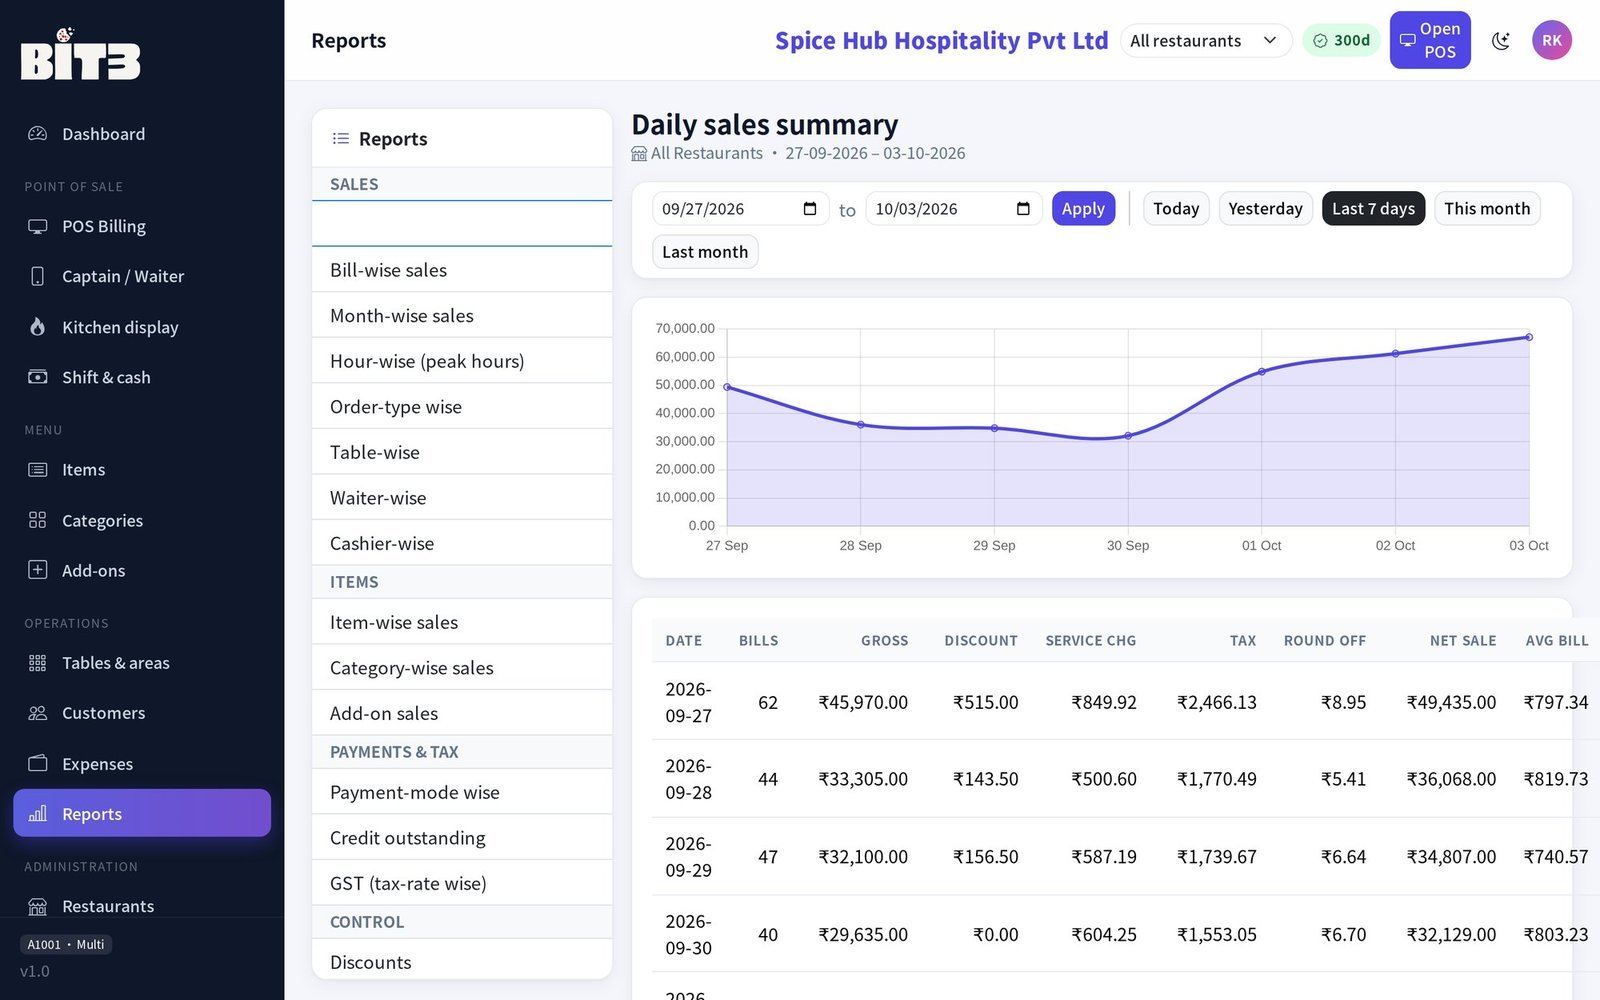The height and width of the screenshot is (1000, 1600).
Task: Open the Bill-wise sales report
Action: click(462, 270)
